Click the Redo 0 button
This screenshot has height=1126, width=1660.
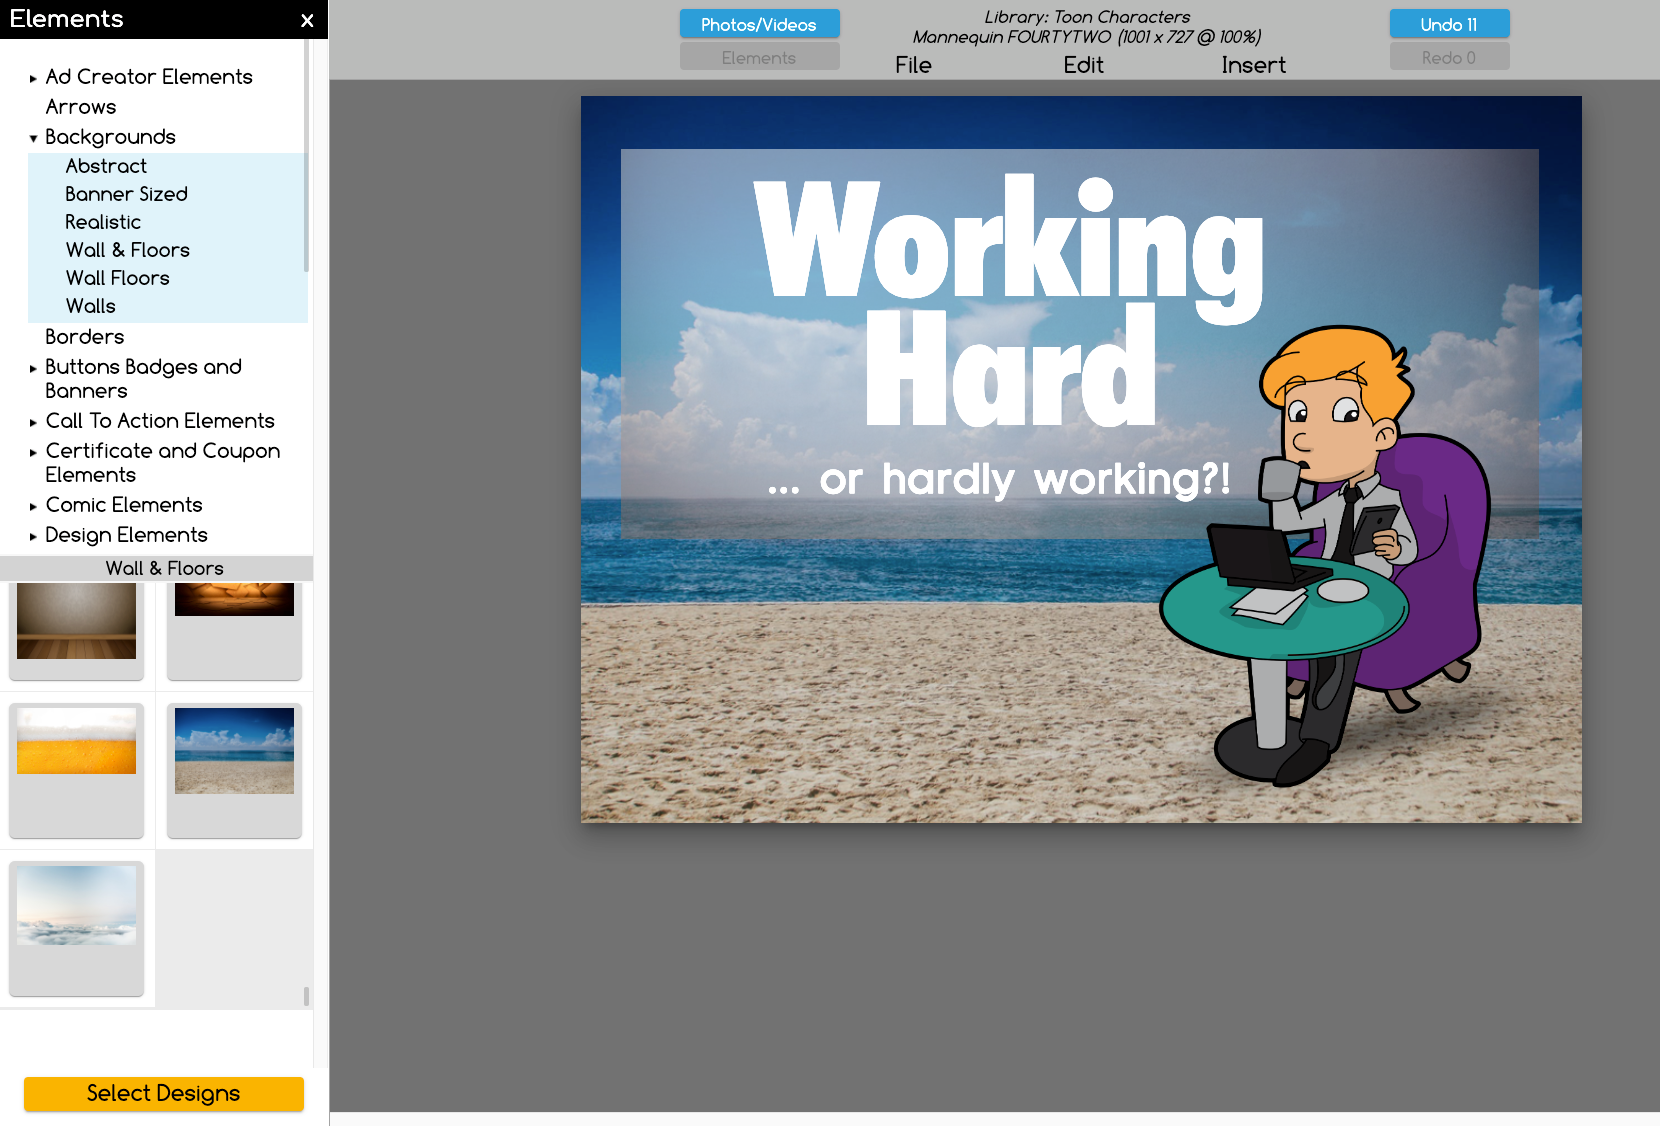[1449, 57]
